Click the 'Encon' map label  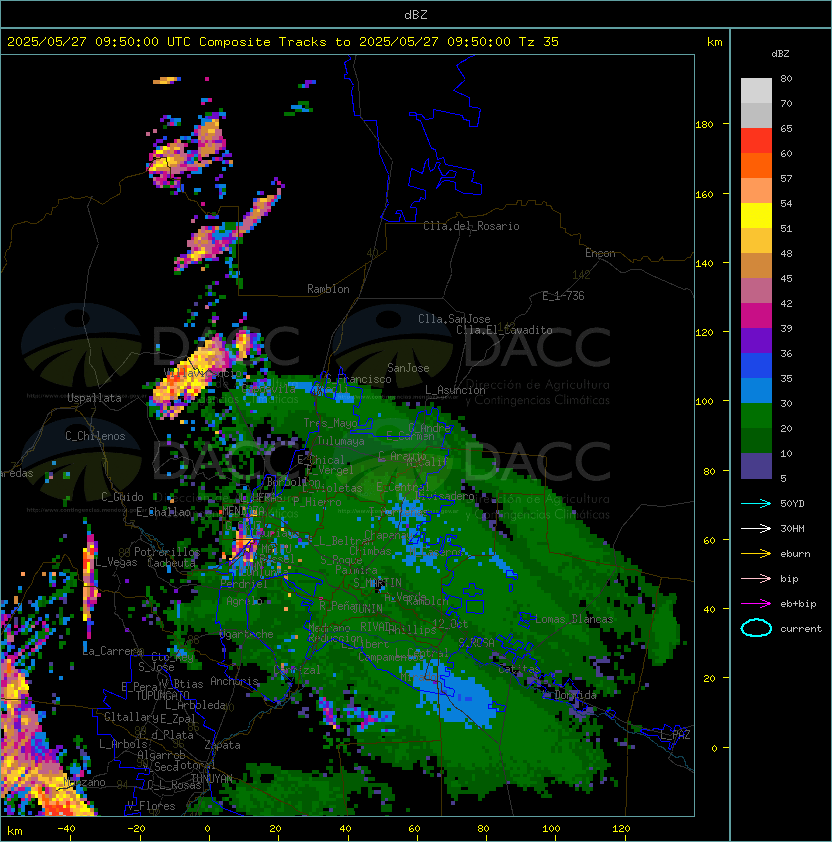[x=600, y=253]
